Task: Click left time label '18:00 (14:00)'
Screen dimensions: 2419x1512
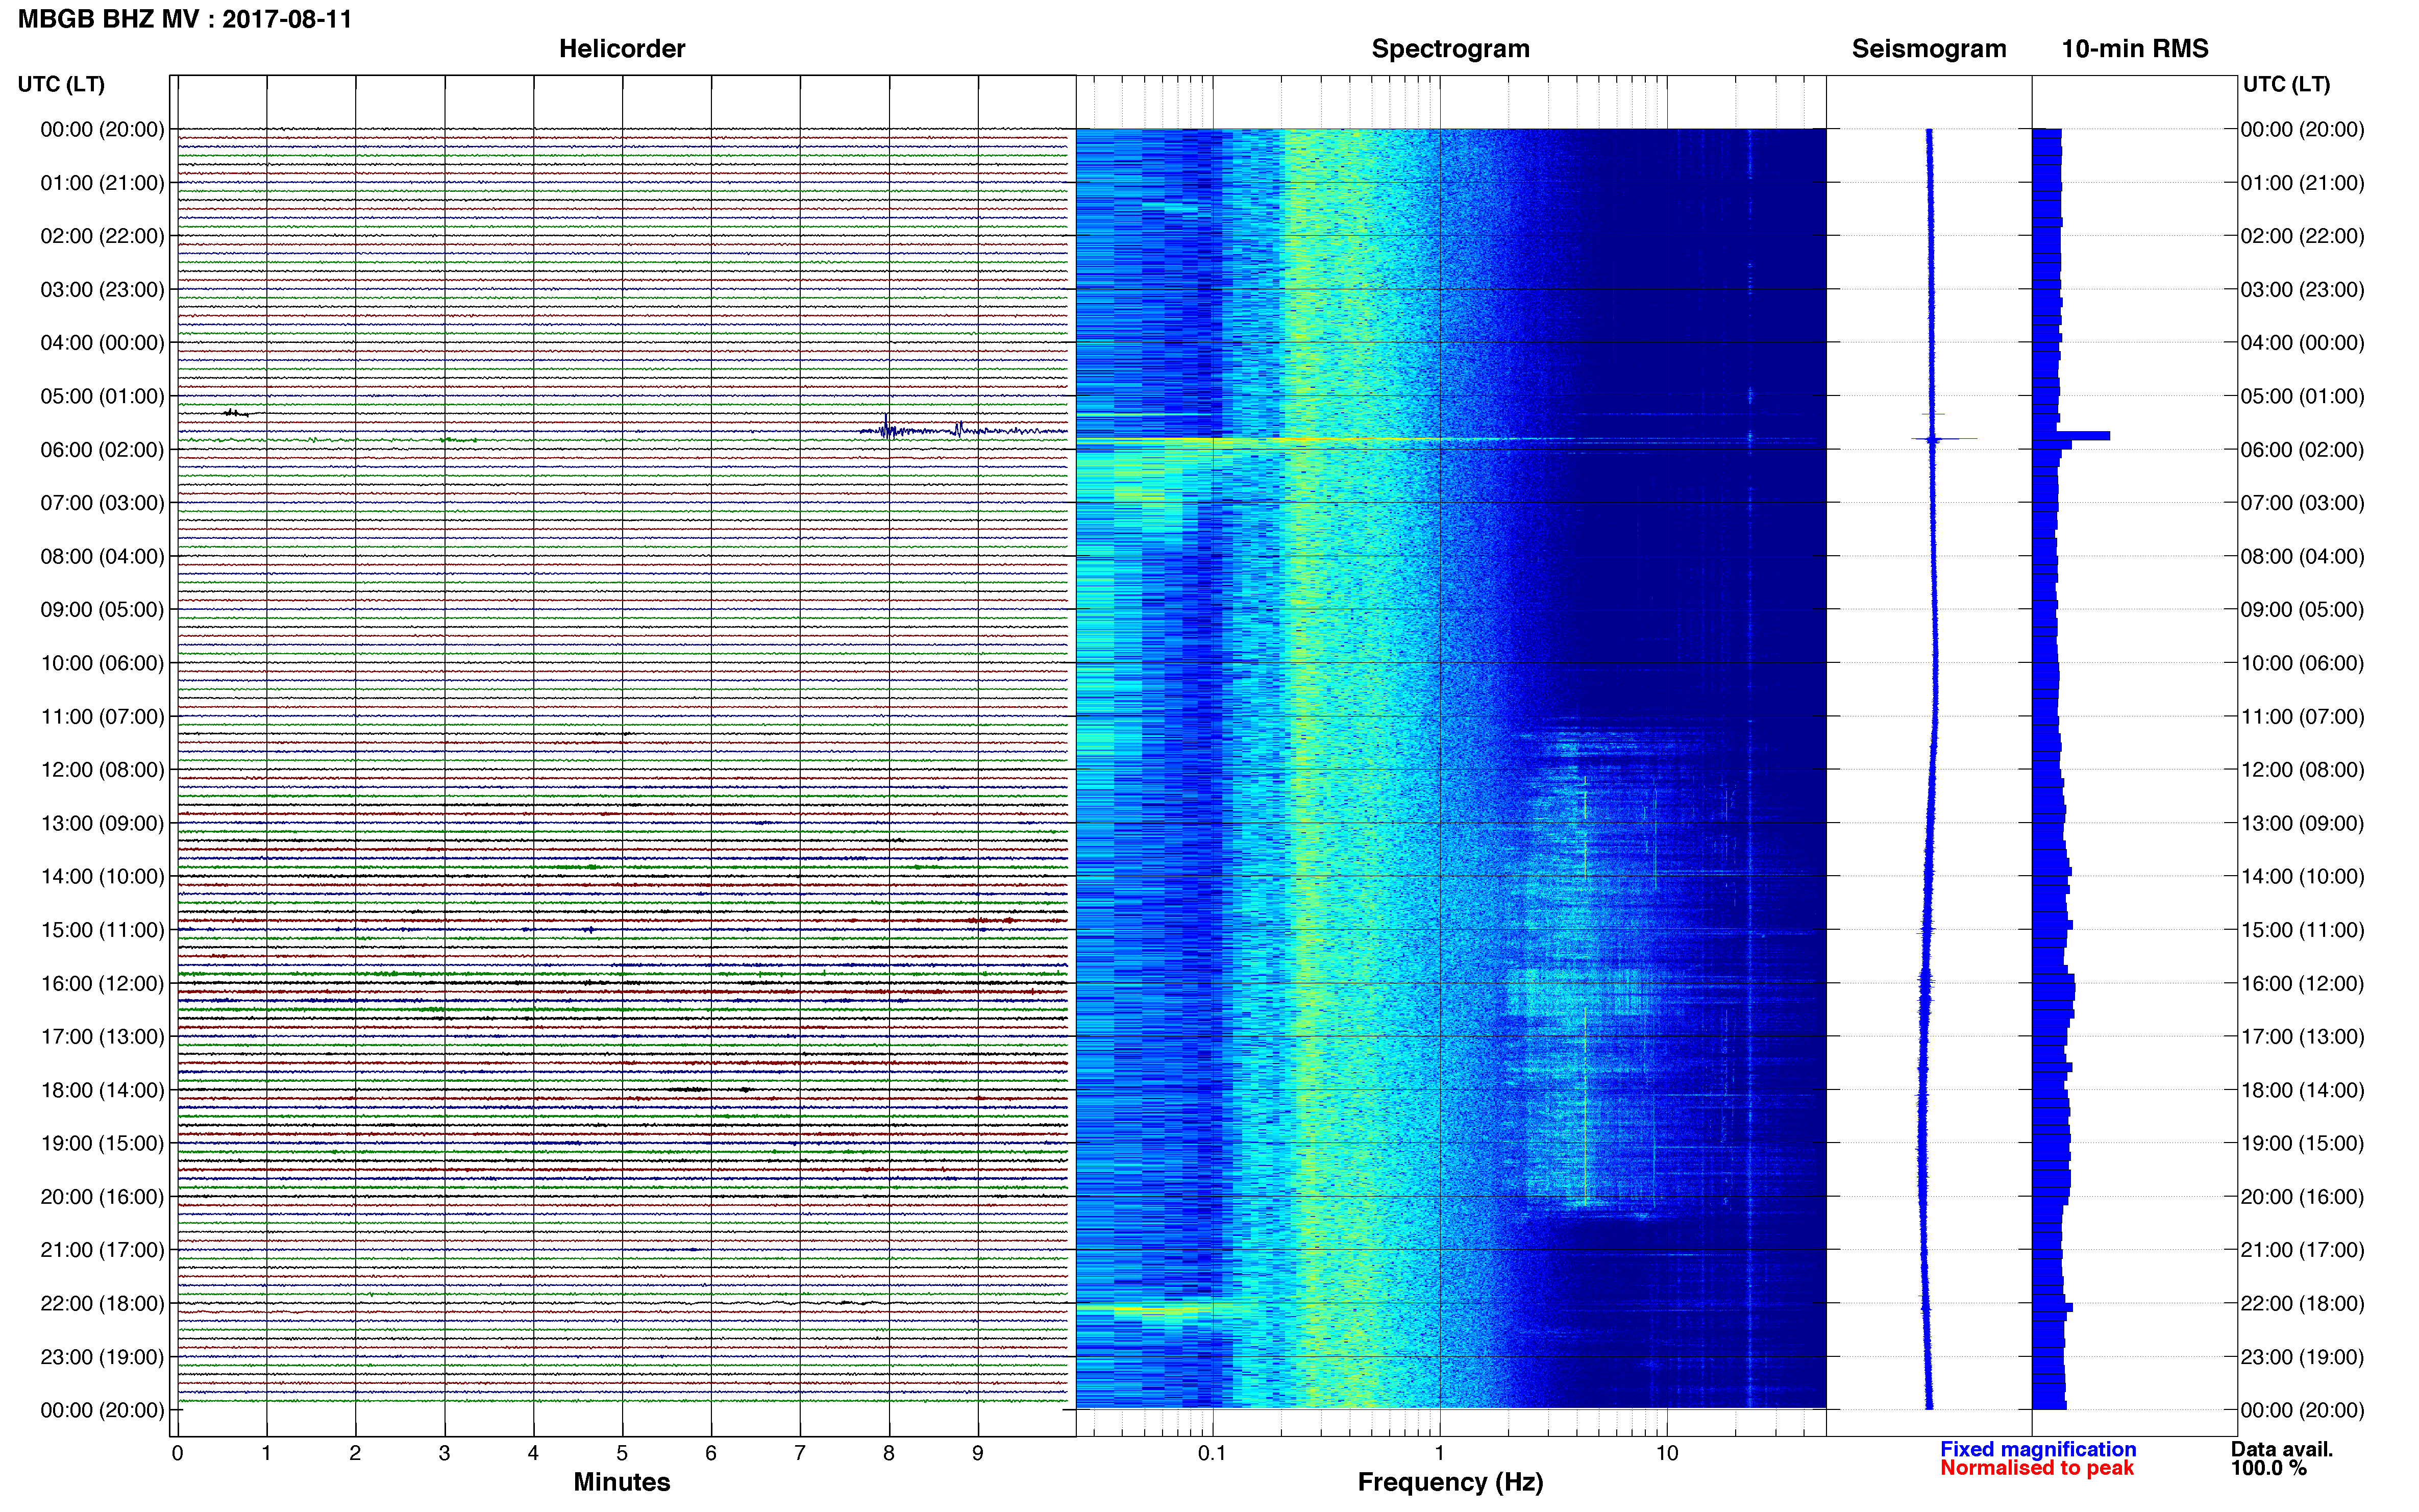Action: (102, 1090)
